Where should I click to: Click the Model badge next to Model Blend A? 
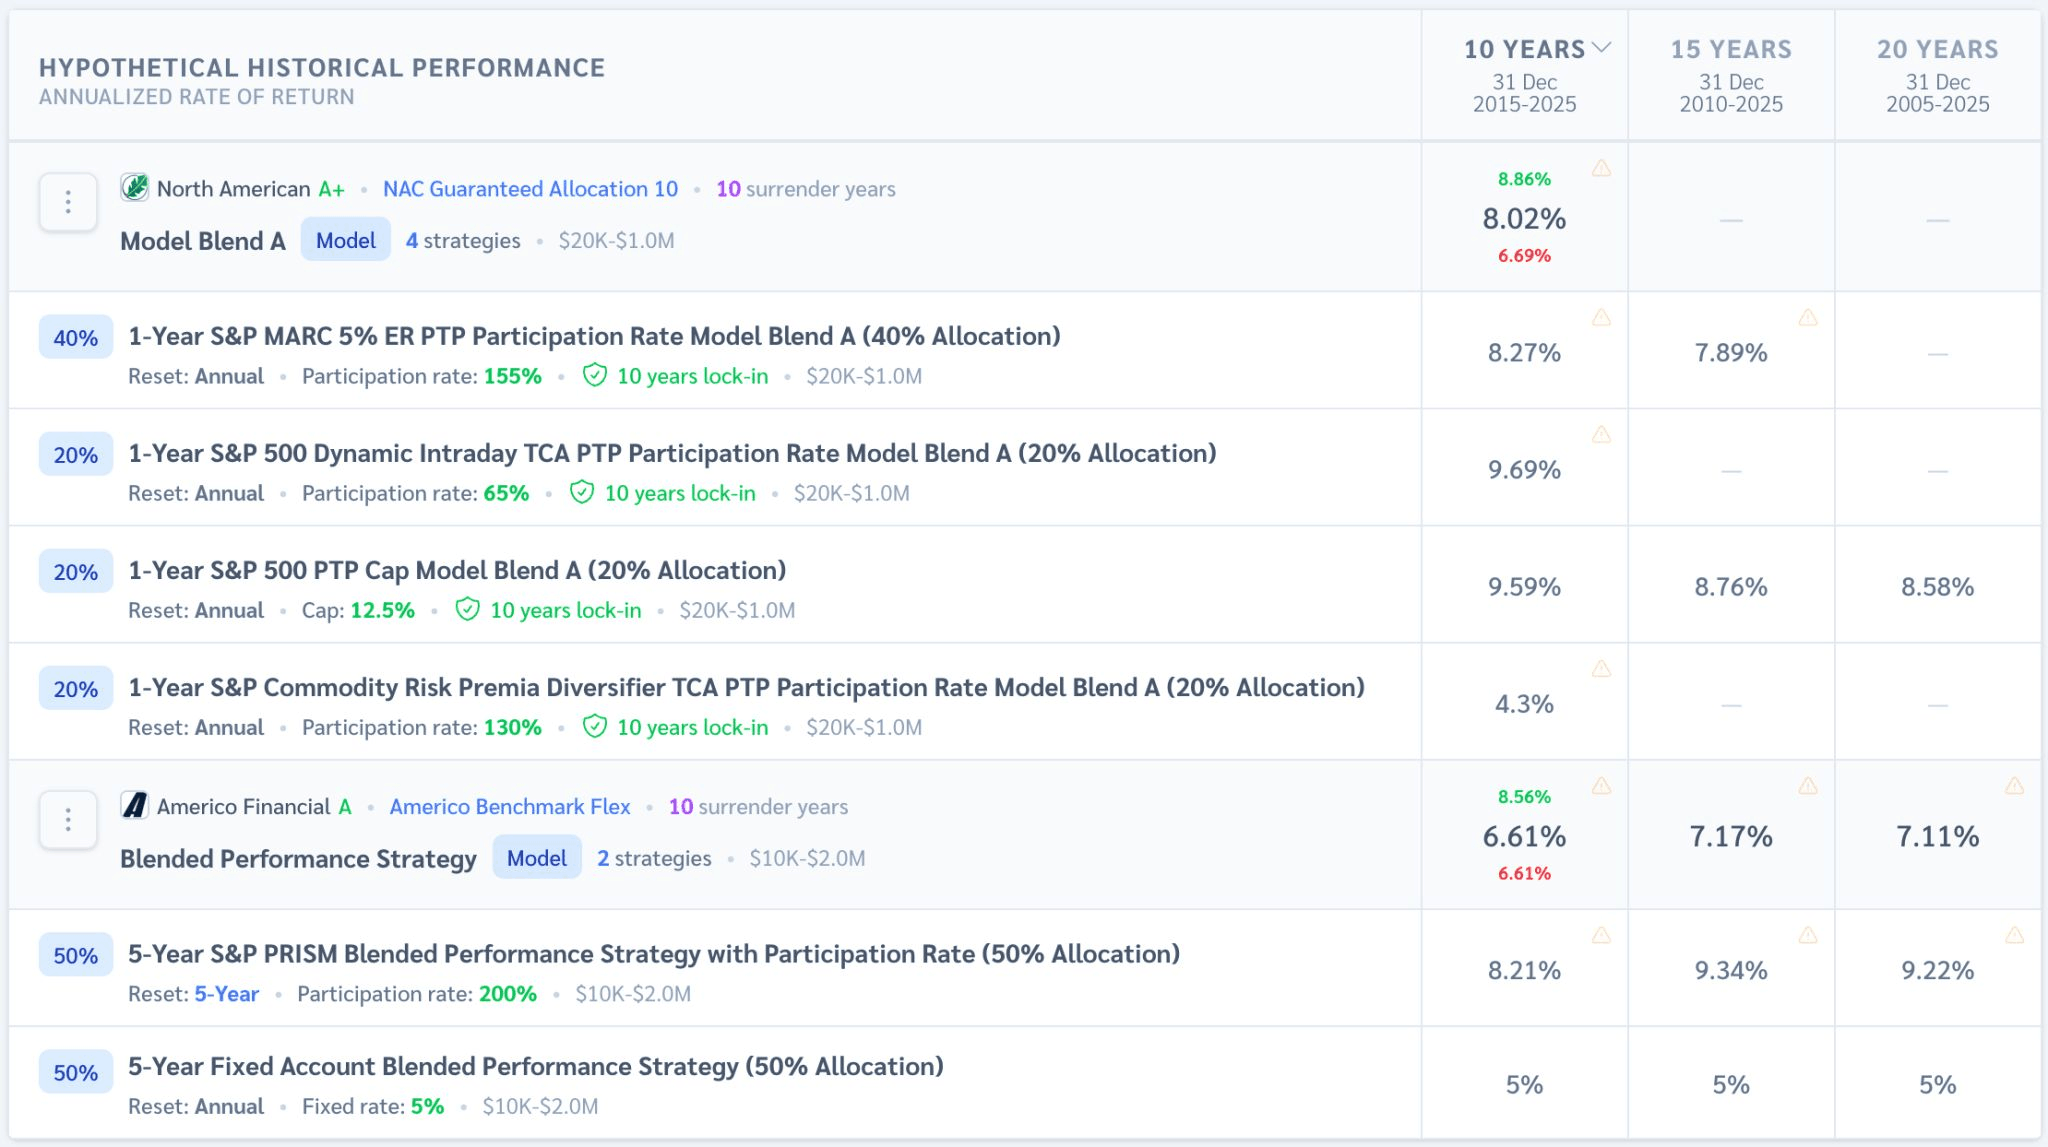346,240
